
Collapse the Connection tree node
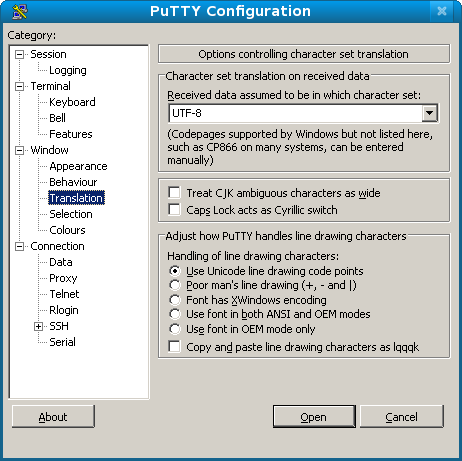coord(20,246)
